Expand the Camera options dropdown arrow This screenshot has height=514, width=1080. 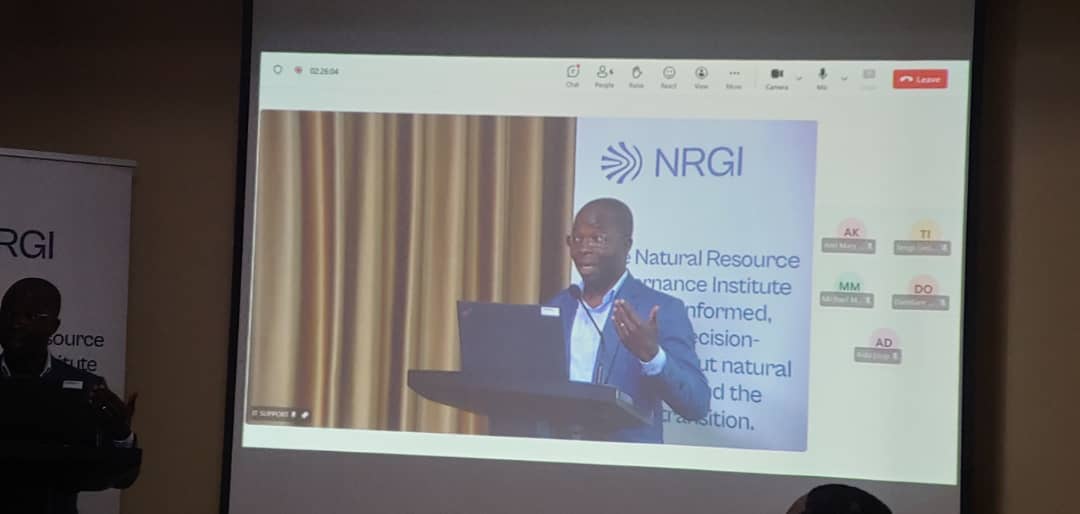coord(799,79)
